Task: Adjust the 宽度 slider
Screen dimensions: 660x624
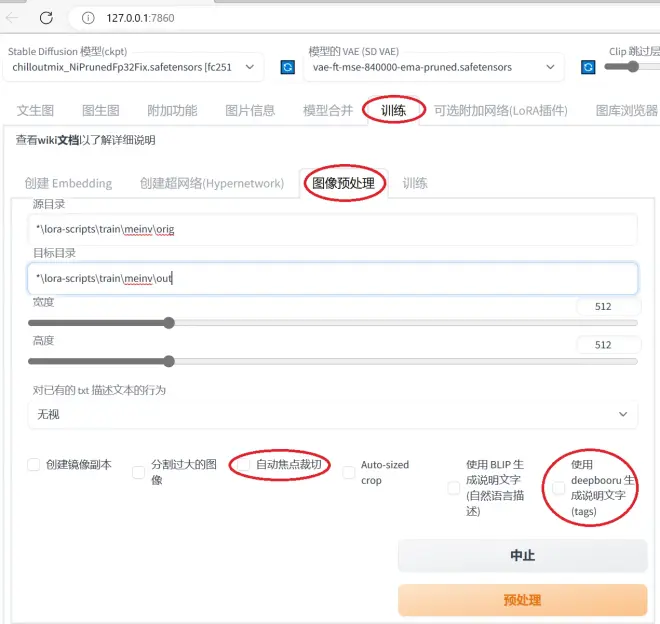Action: pyautogui.click(x=333, y=323)
